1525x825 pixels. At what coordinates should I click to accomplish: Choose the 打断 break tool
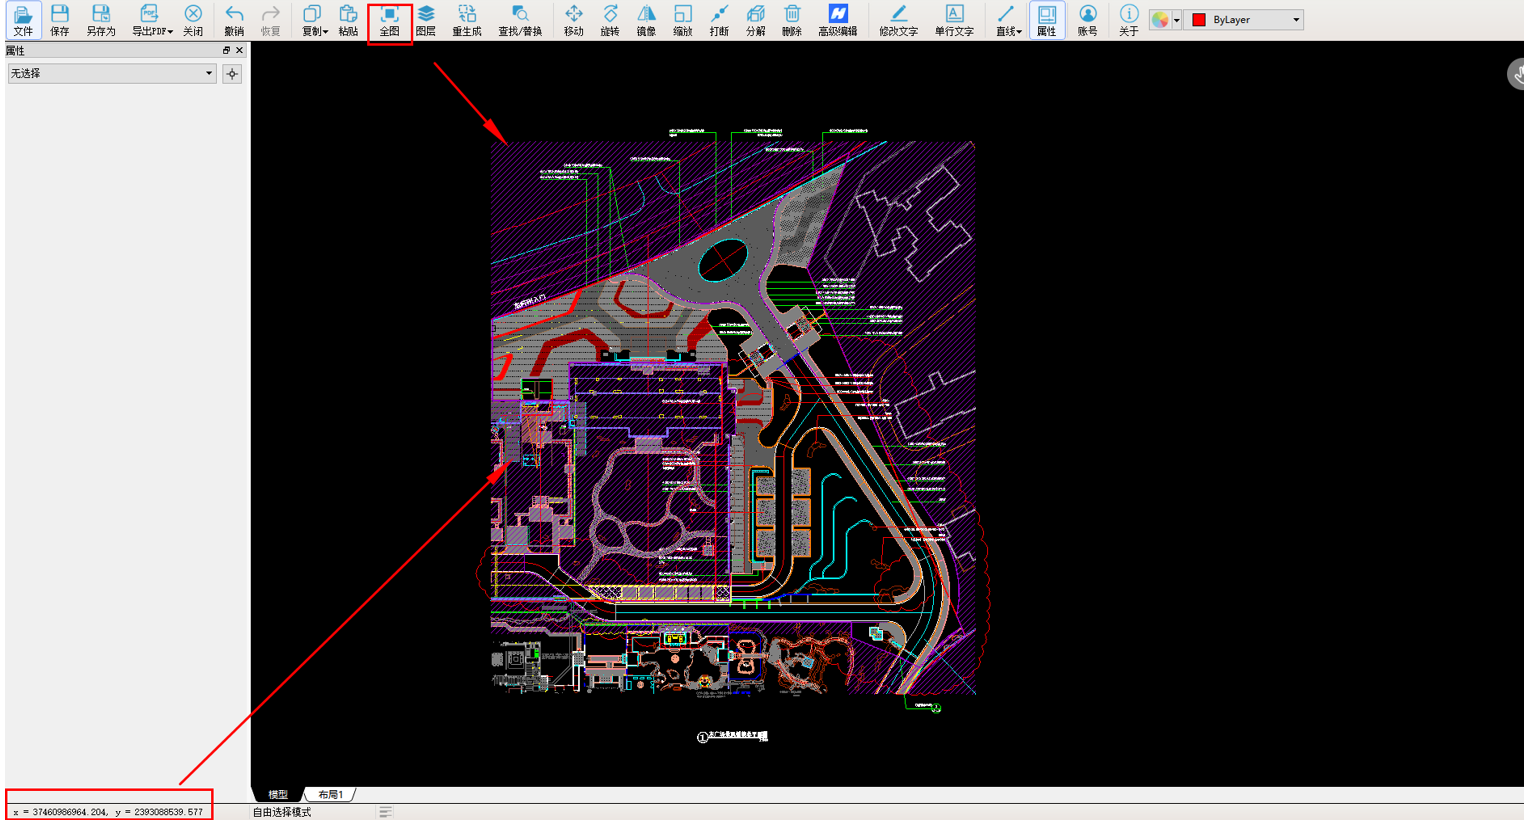pos(719,20)
